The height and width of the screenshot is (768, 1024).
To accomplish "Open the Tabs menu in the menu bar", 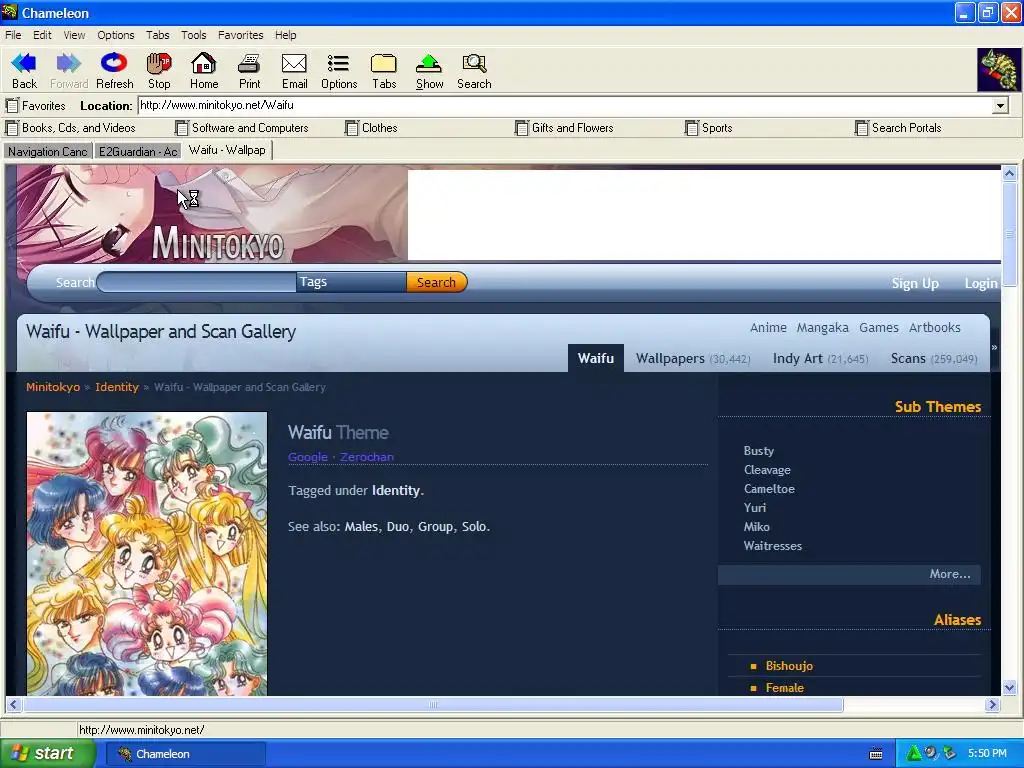I will point(157,35).
